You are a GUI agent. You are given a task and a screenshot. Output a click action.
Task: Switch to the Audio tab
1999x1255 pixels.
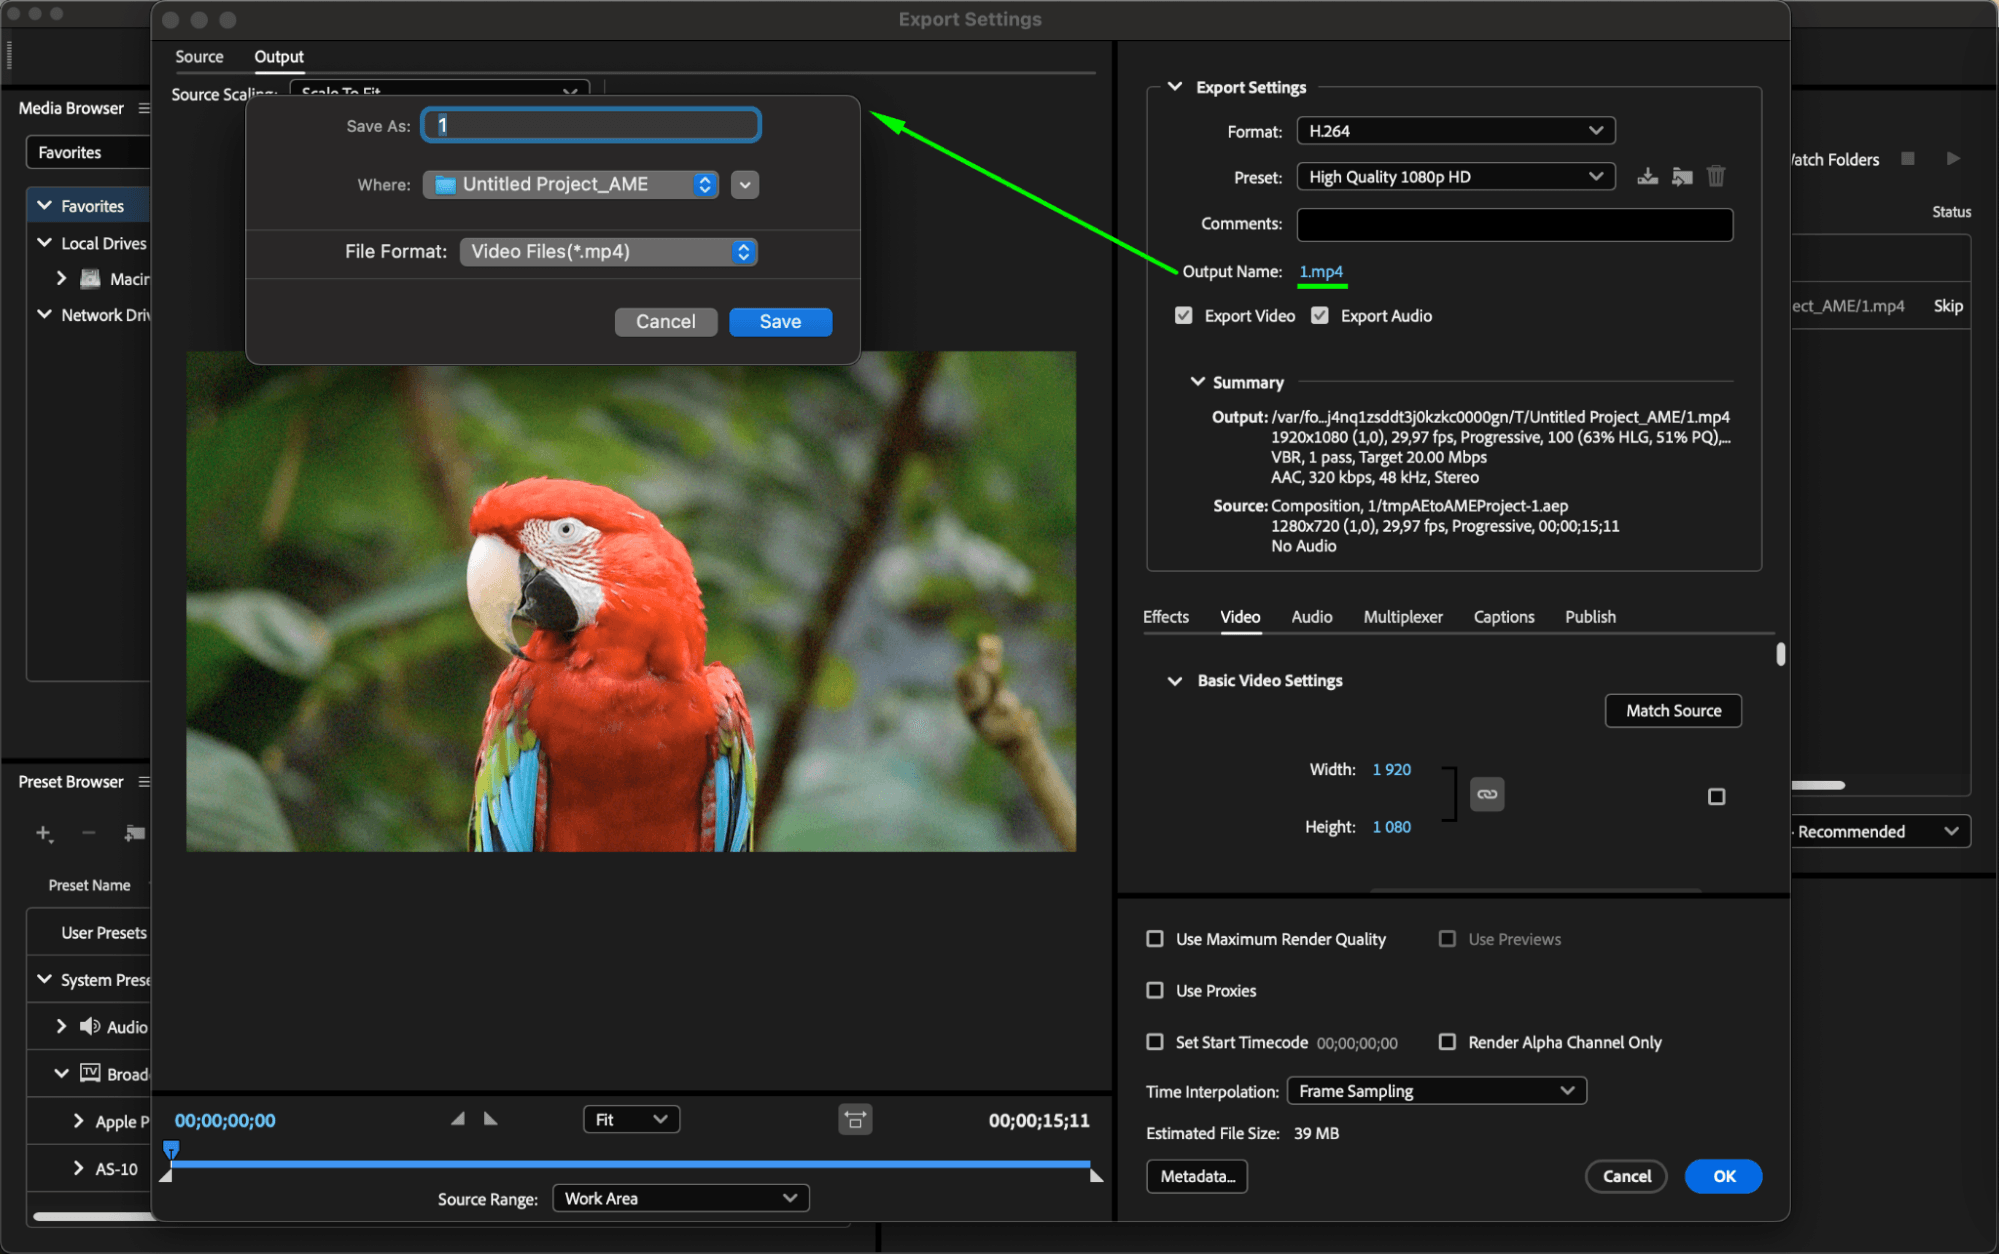[1311, 617]
